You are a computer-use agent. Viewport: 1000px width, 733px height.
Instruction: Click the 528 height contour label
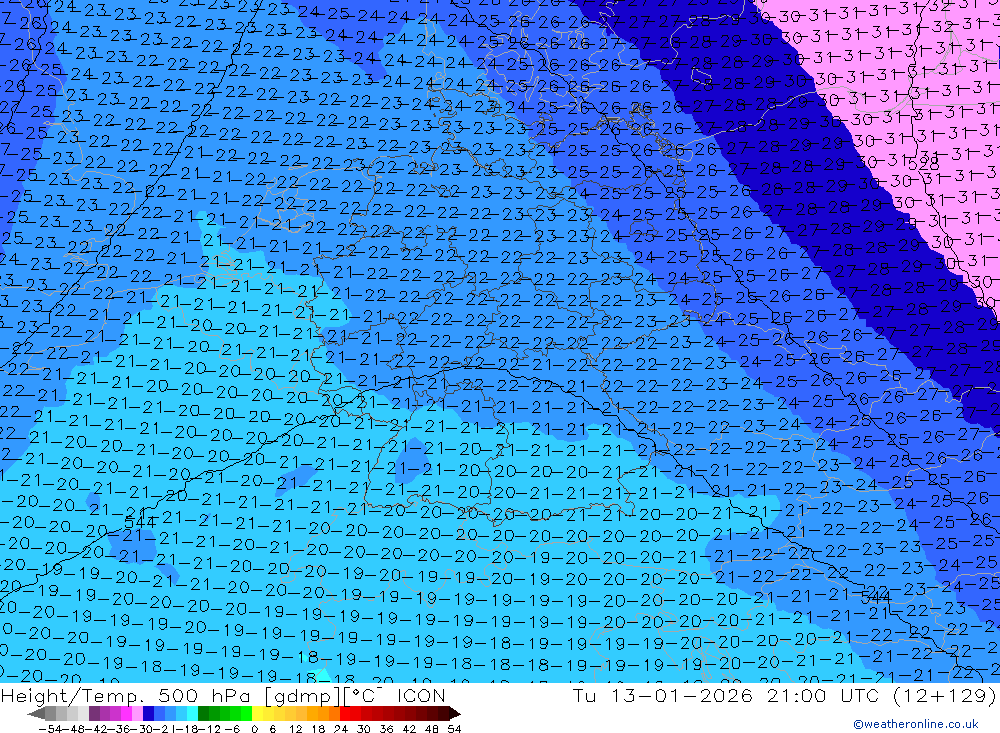pyautogui.click(x=924, y=165)
